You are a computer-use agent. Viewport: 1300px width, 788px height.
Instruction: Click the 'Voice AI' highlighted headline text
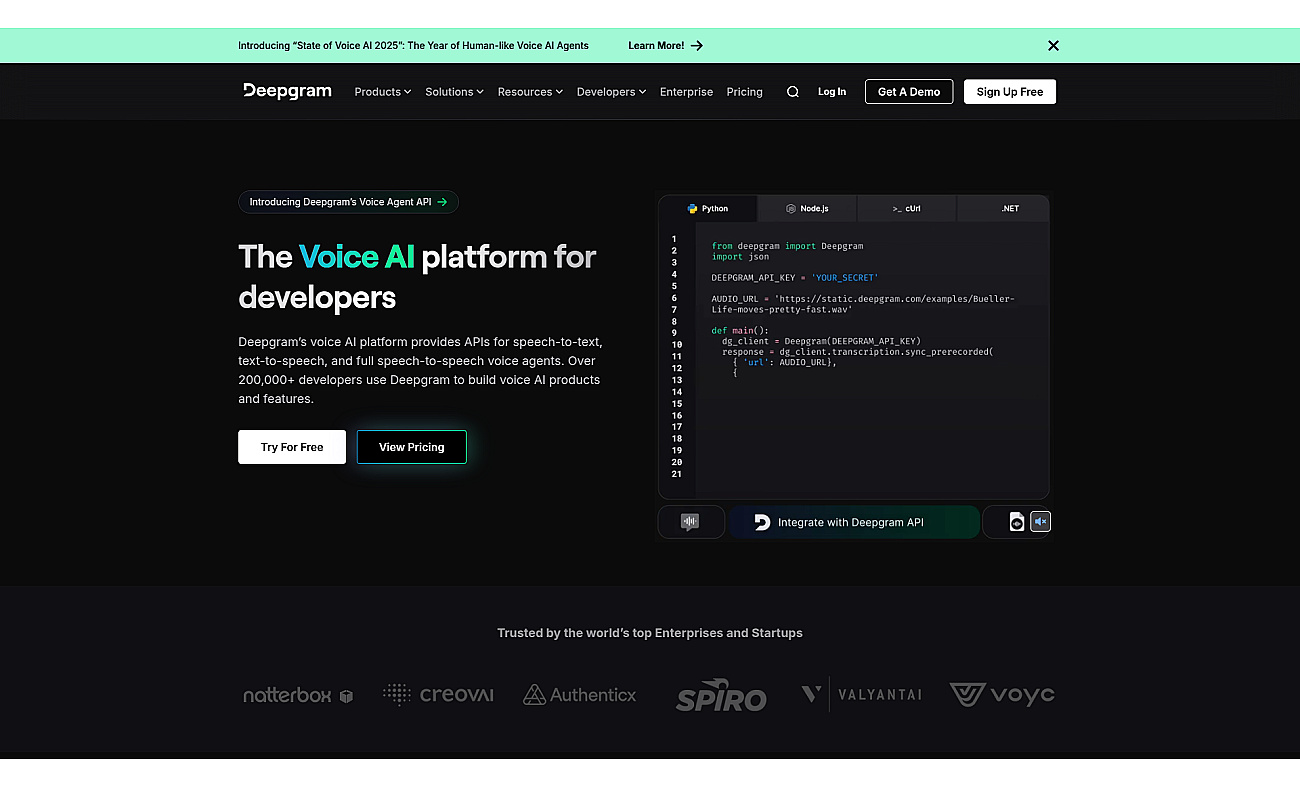(x=357, y=257)
